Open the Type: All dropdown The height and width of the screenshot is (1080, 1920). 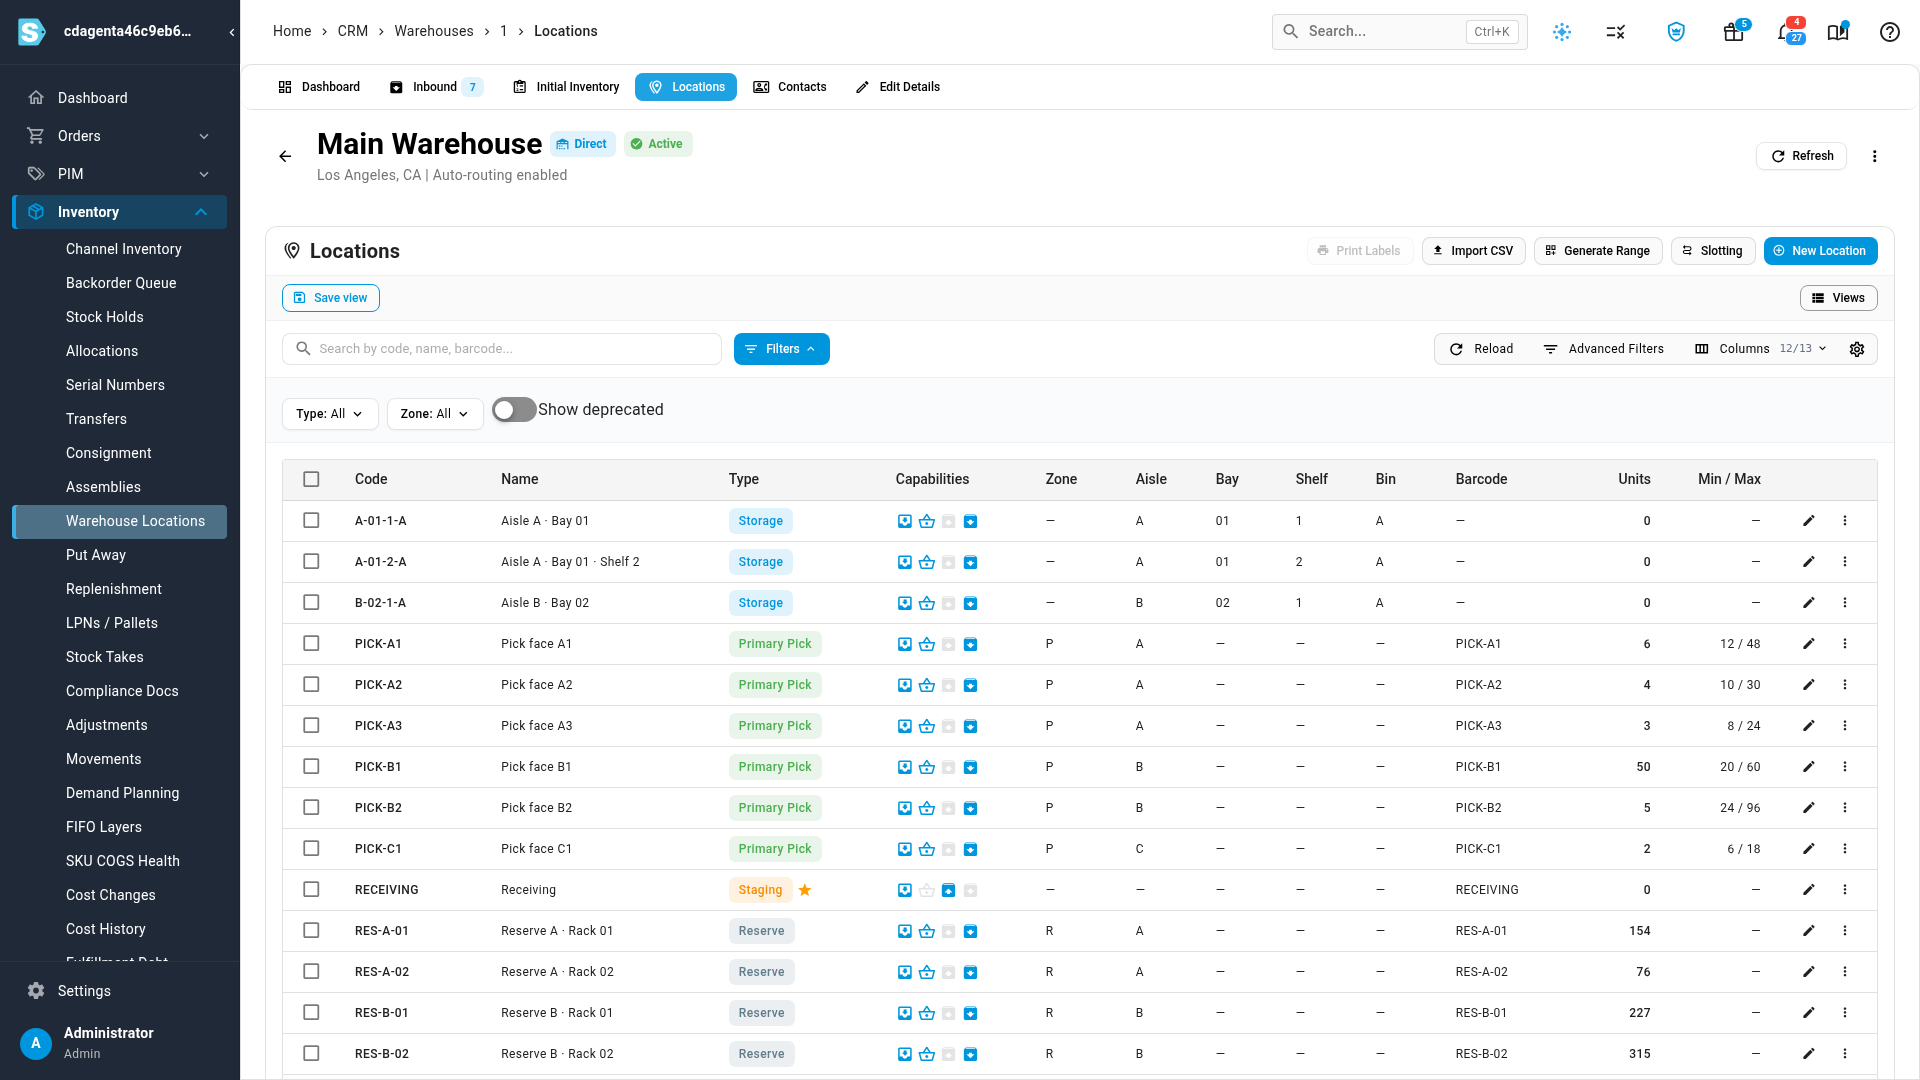click(x=330, y=414)
